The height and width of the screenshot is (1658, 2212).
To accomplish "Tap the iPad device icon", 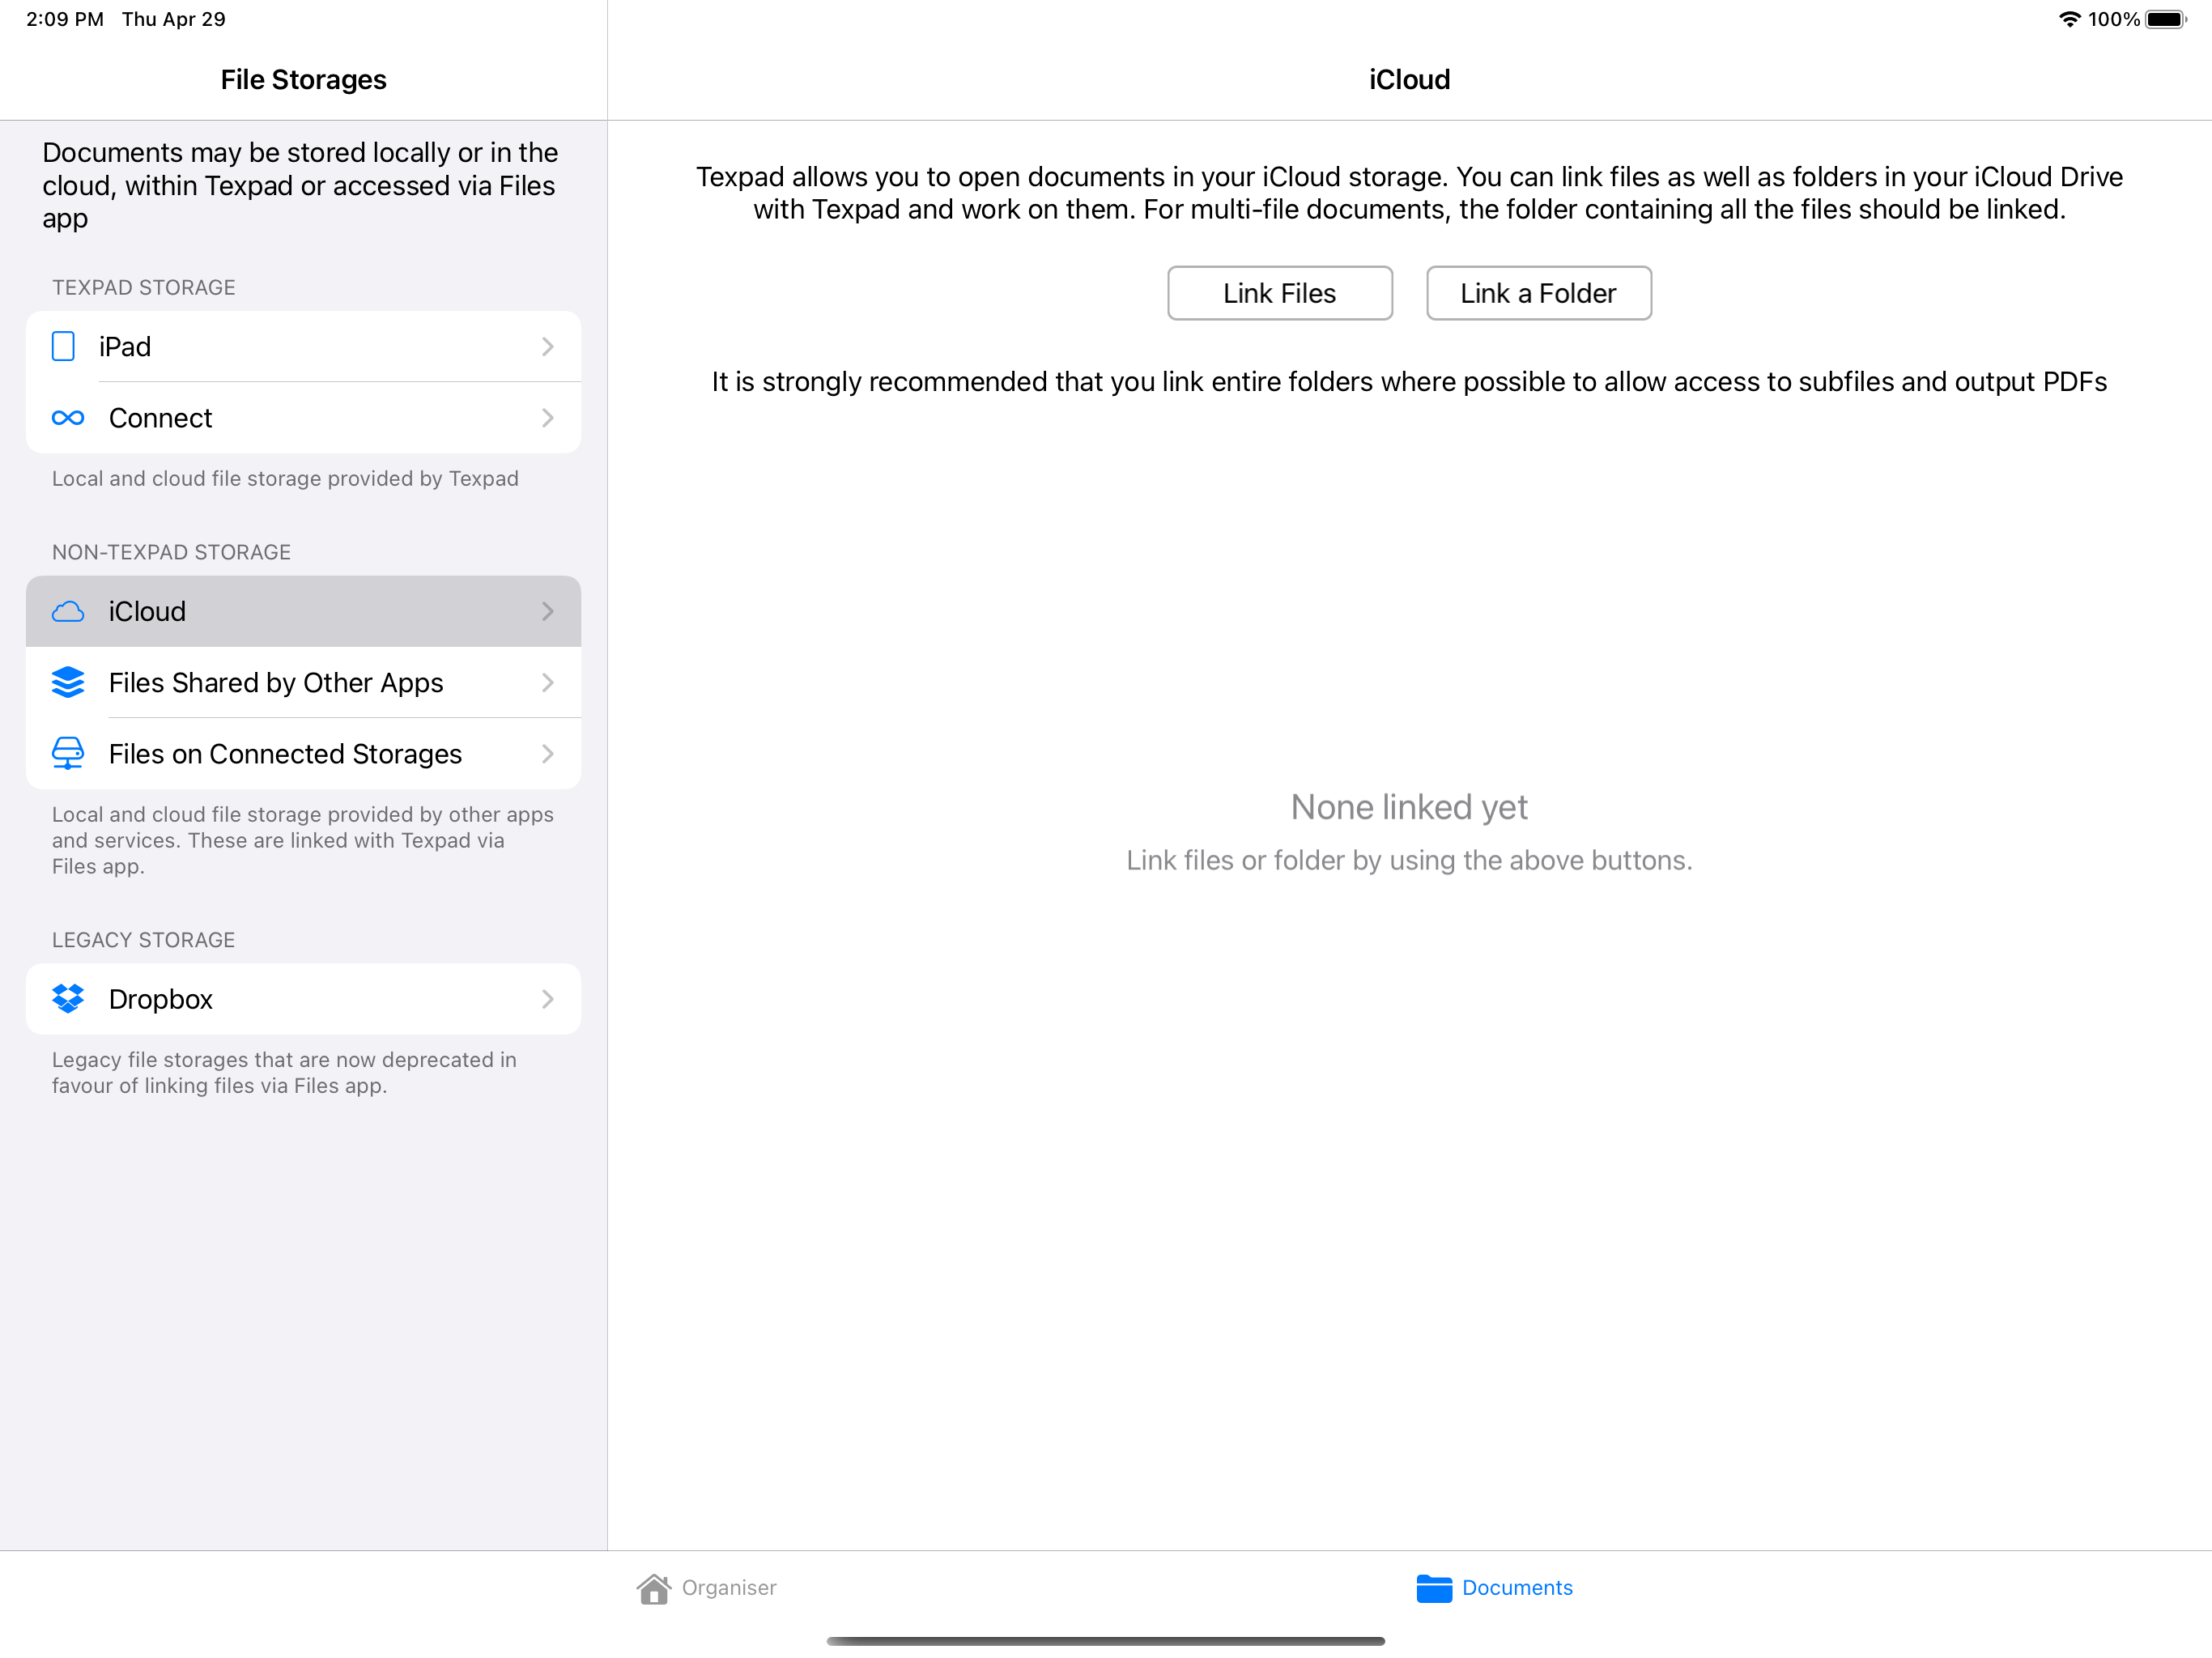I will 63,347.
